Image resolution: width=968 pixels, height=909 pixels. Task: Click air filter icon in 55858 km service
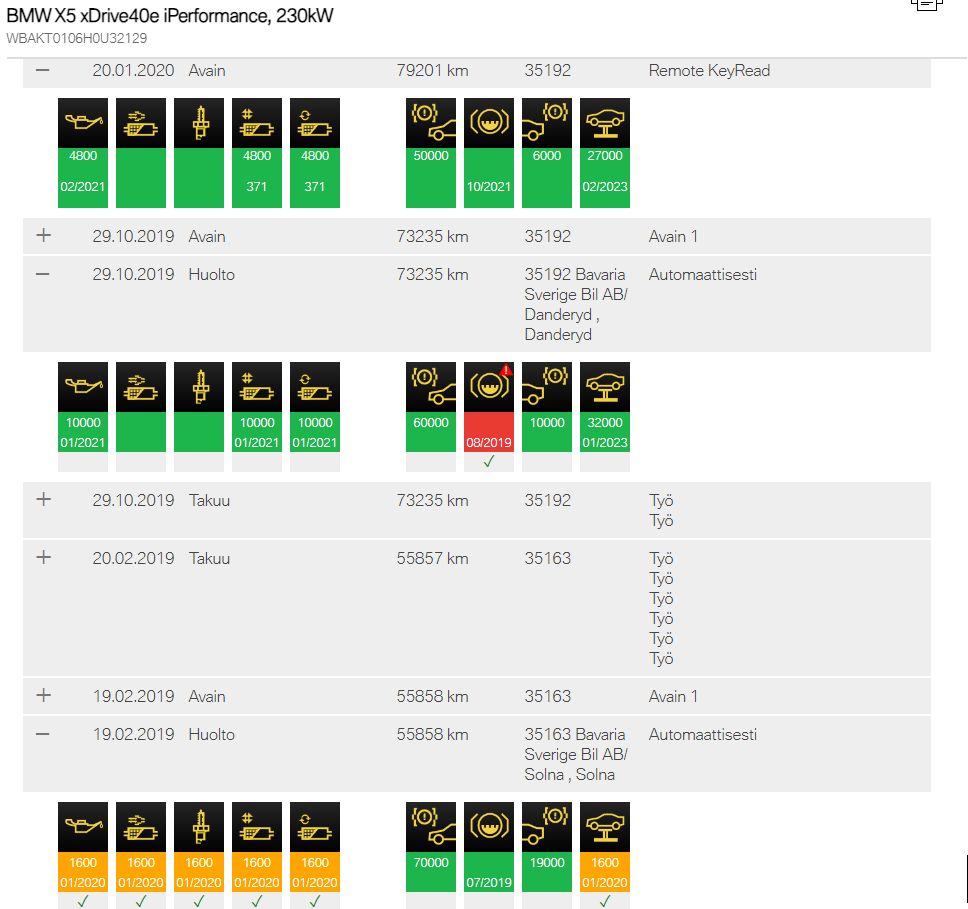[x=141, y=827]
